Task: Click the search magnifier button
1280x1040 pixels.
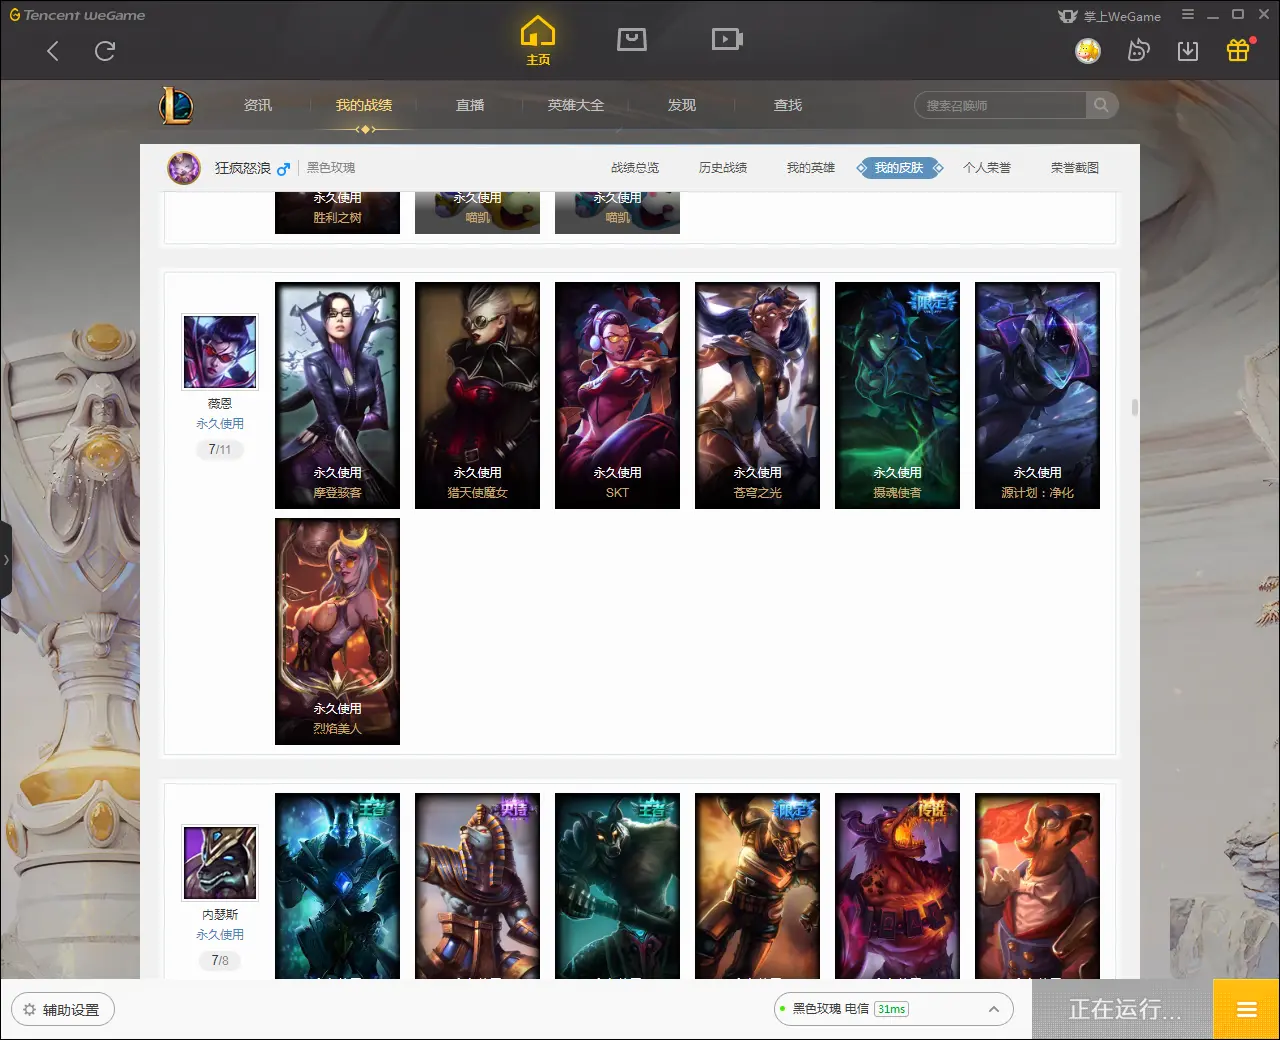Action: click(x=1101, y=105)
